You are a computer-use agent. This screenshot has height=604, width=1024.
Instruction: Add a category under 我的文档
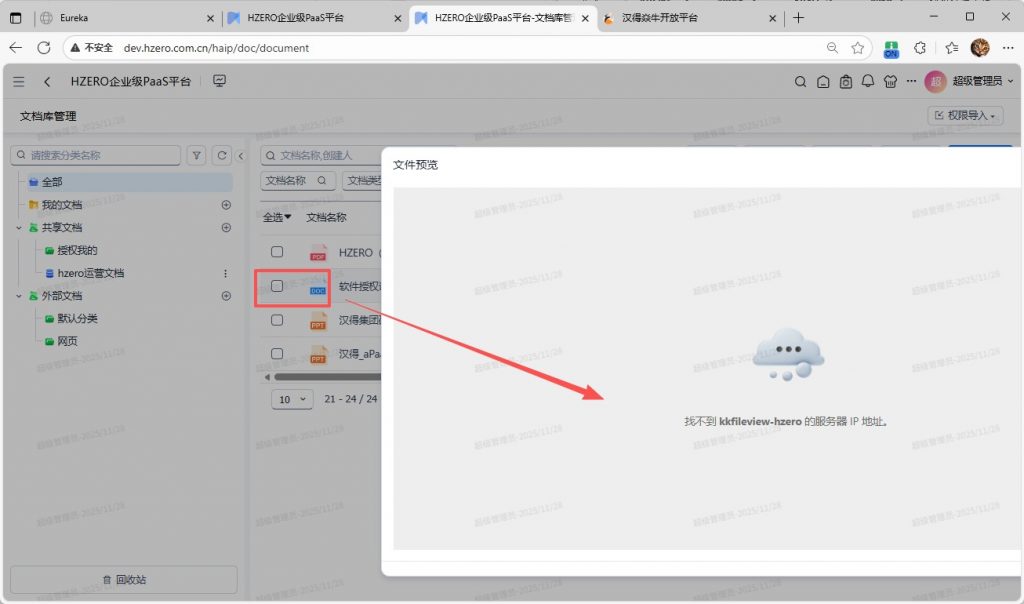[x=226, y=205]
